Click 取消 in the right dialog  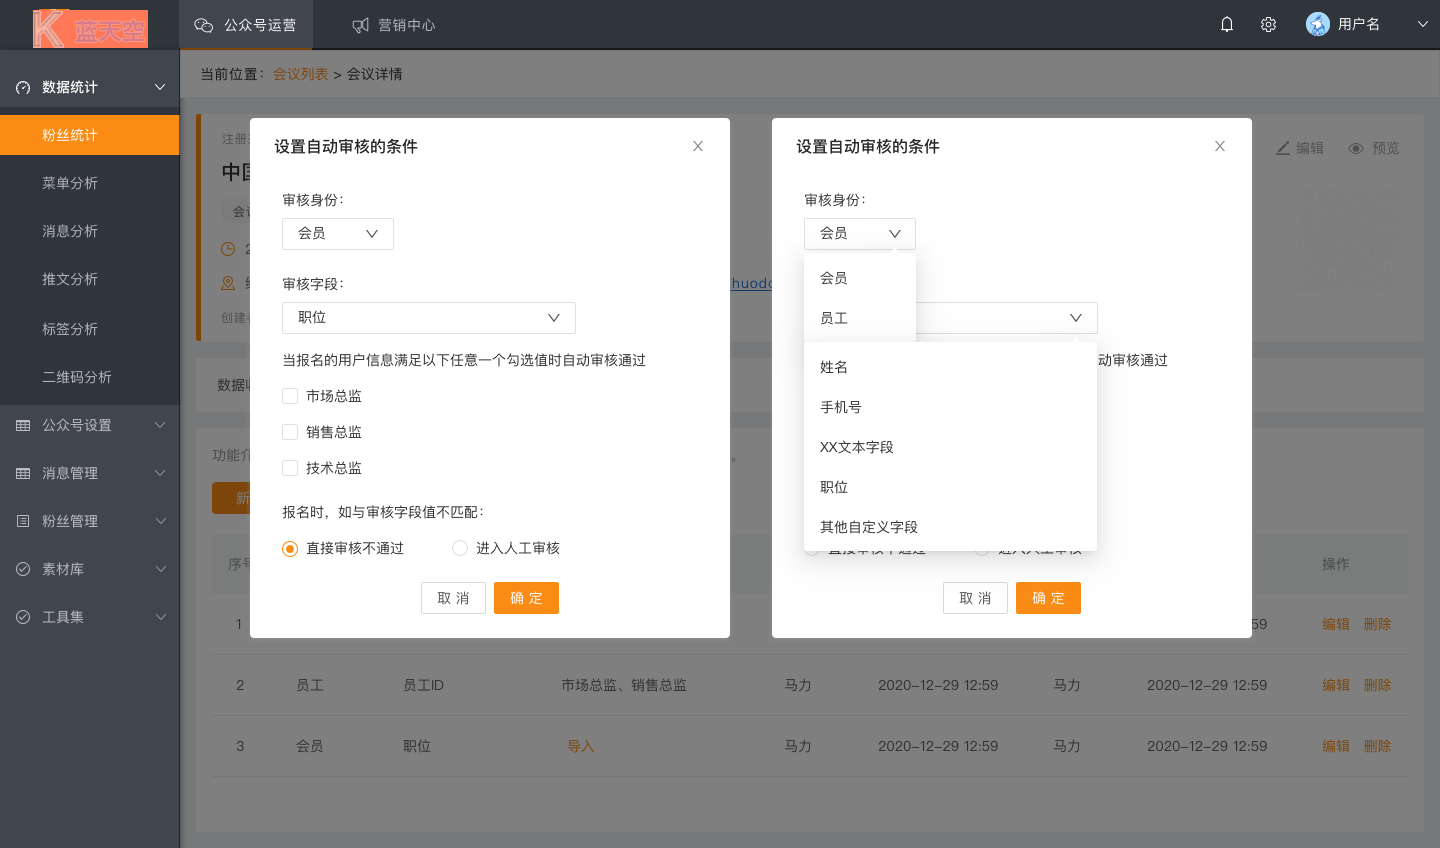tap(975, 598)
